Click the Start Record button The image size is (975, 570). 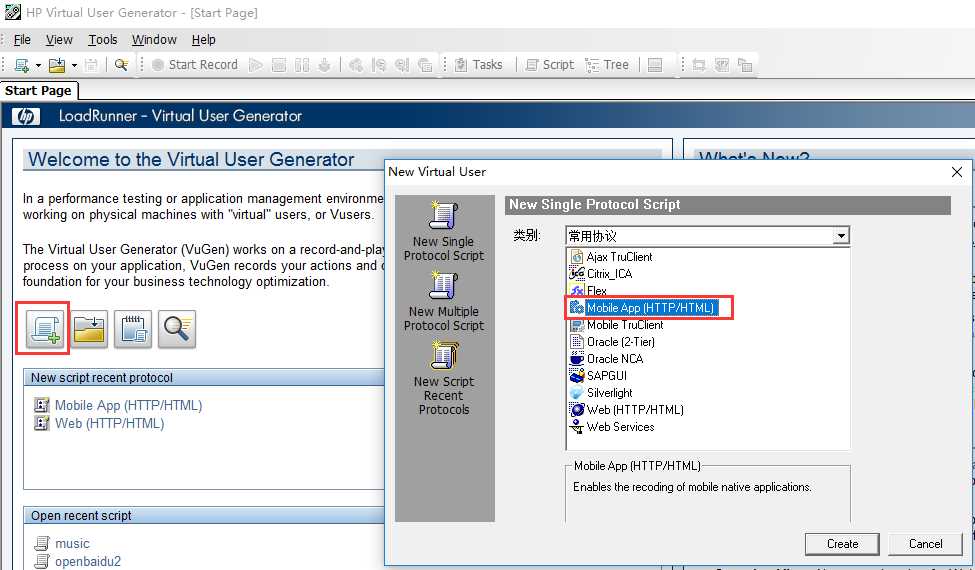click(x=195, y=65)
